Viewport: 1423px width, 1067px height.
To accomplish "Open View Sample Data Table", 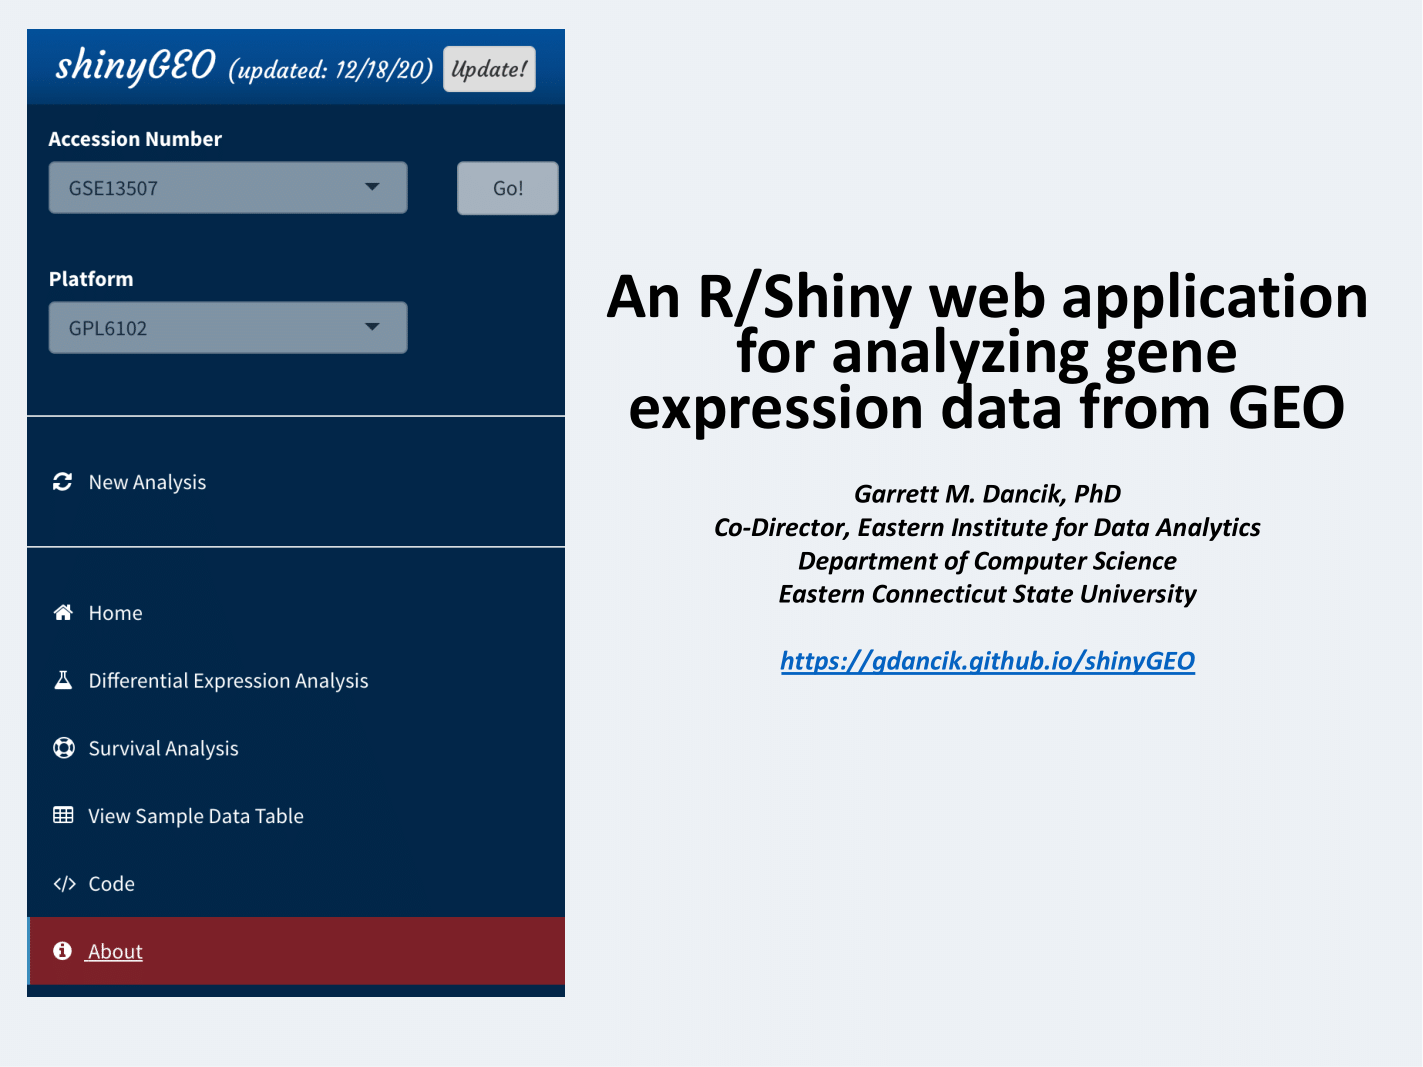I will coord(195,816).
